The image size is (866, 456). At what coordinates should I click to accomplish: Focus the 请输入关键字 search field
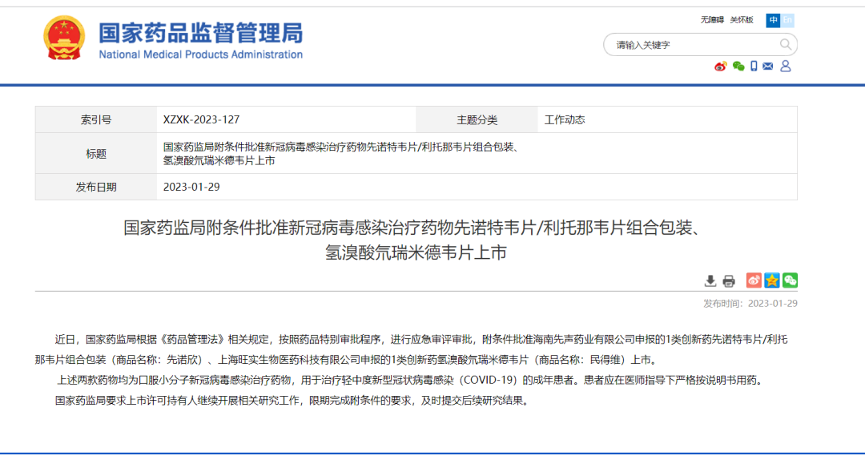coord(700,45)
